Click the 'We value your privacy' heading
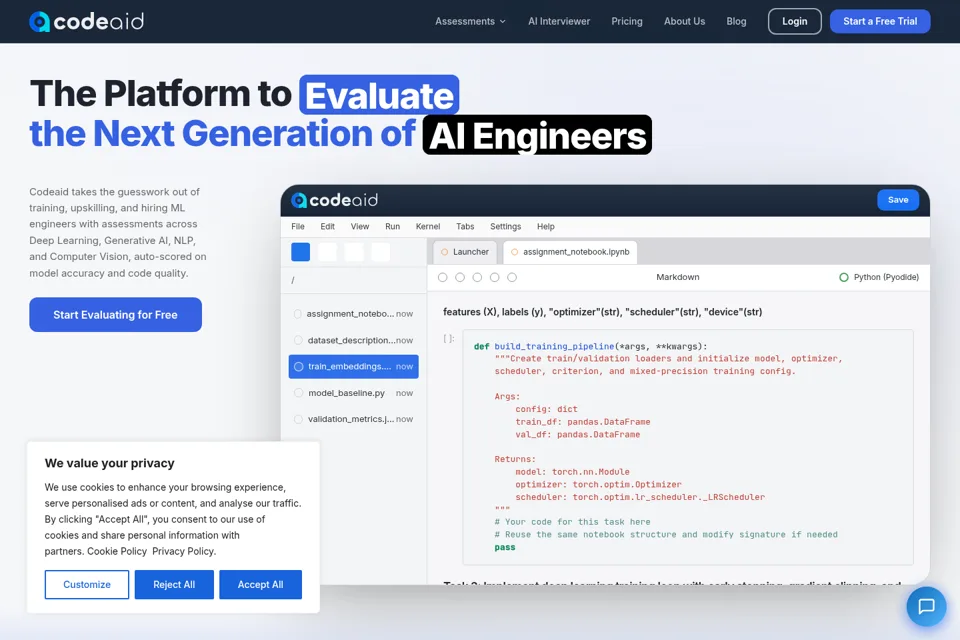 point(110,464)
